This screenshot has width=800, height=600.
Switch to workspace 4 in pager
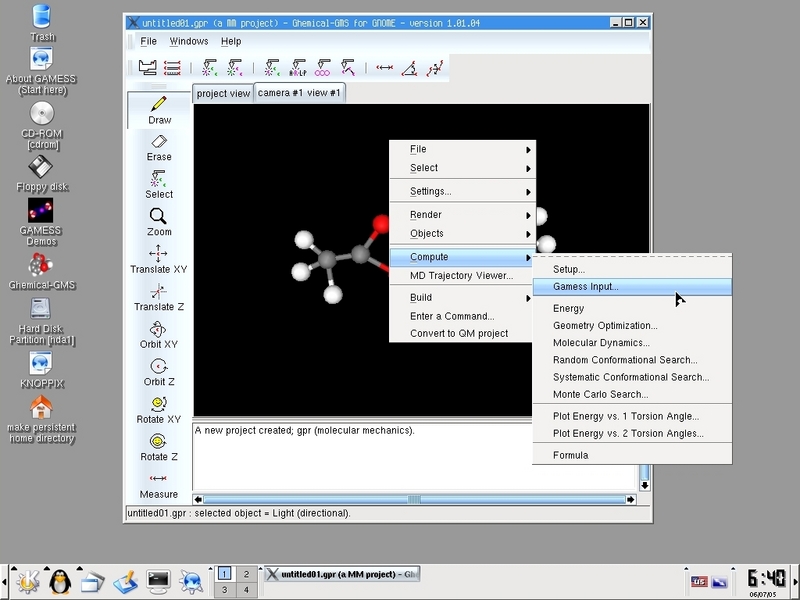click(246, 590)
